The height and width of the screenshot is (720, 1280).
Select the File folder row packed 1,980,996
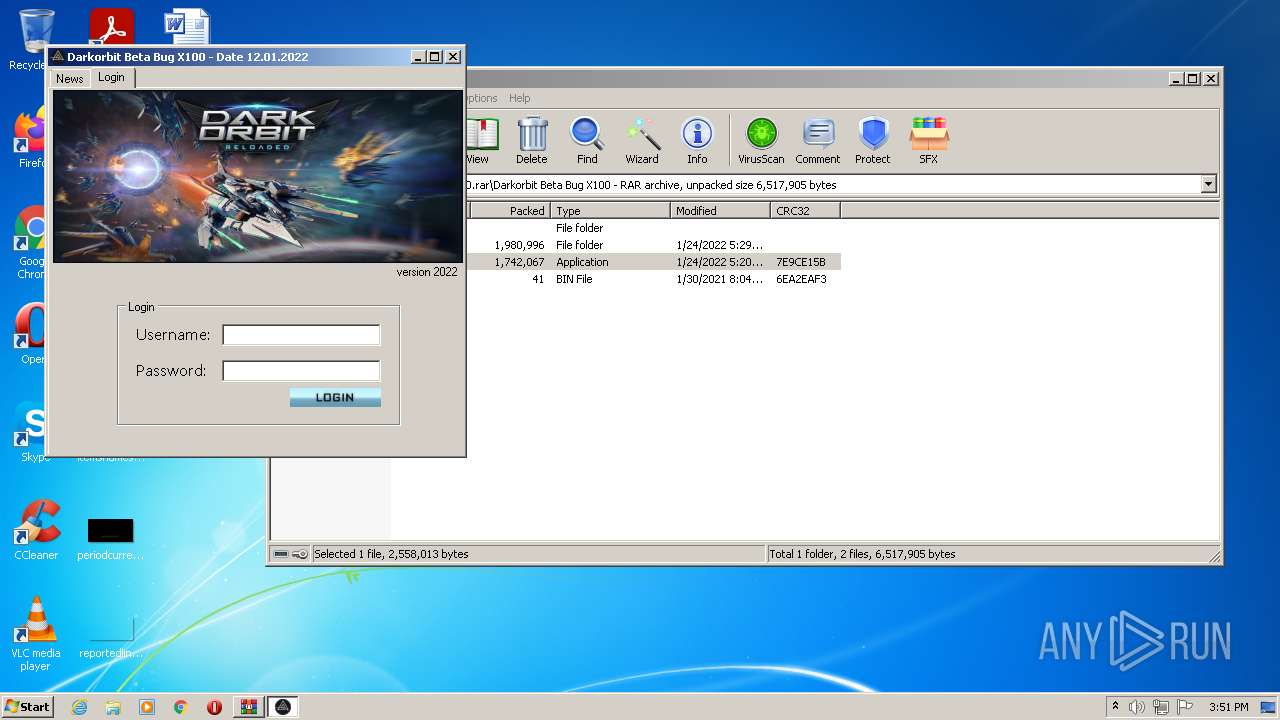(x=653, y=245)
